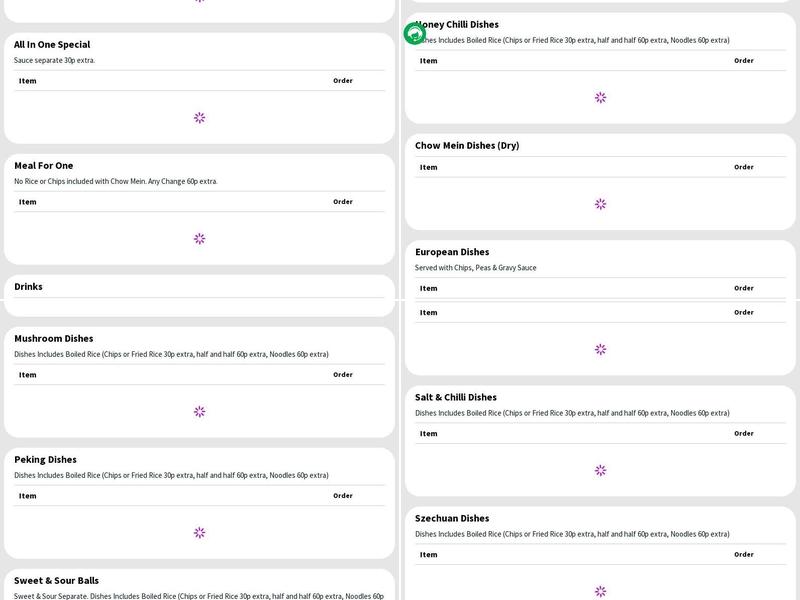The height and width of the screenshot is (600, 800).
Task: Click the Item header in Peking Dishes
Action: point(27,496)
